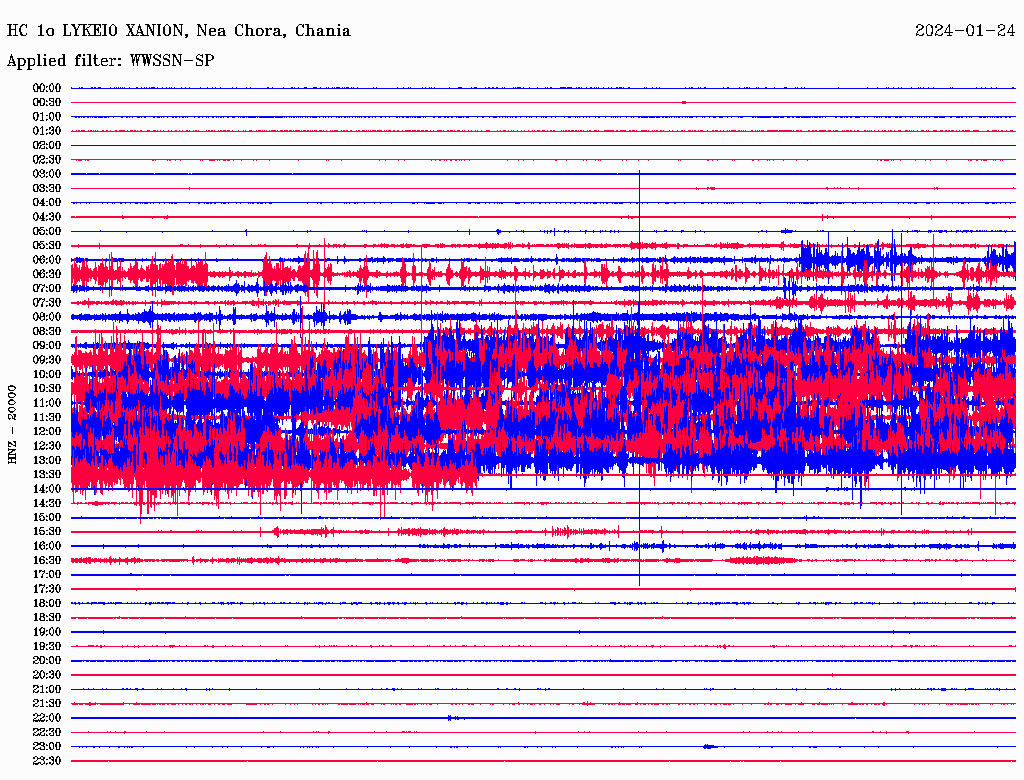This screenshot has height=780, width=1024.
Task: Select the 07:00 time label
Action: click(x=47, y=289)
